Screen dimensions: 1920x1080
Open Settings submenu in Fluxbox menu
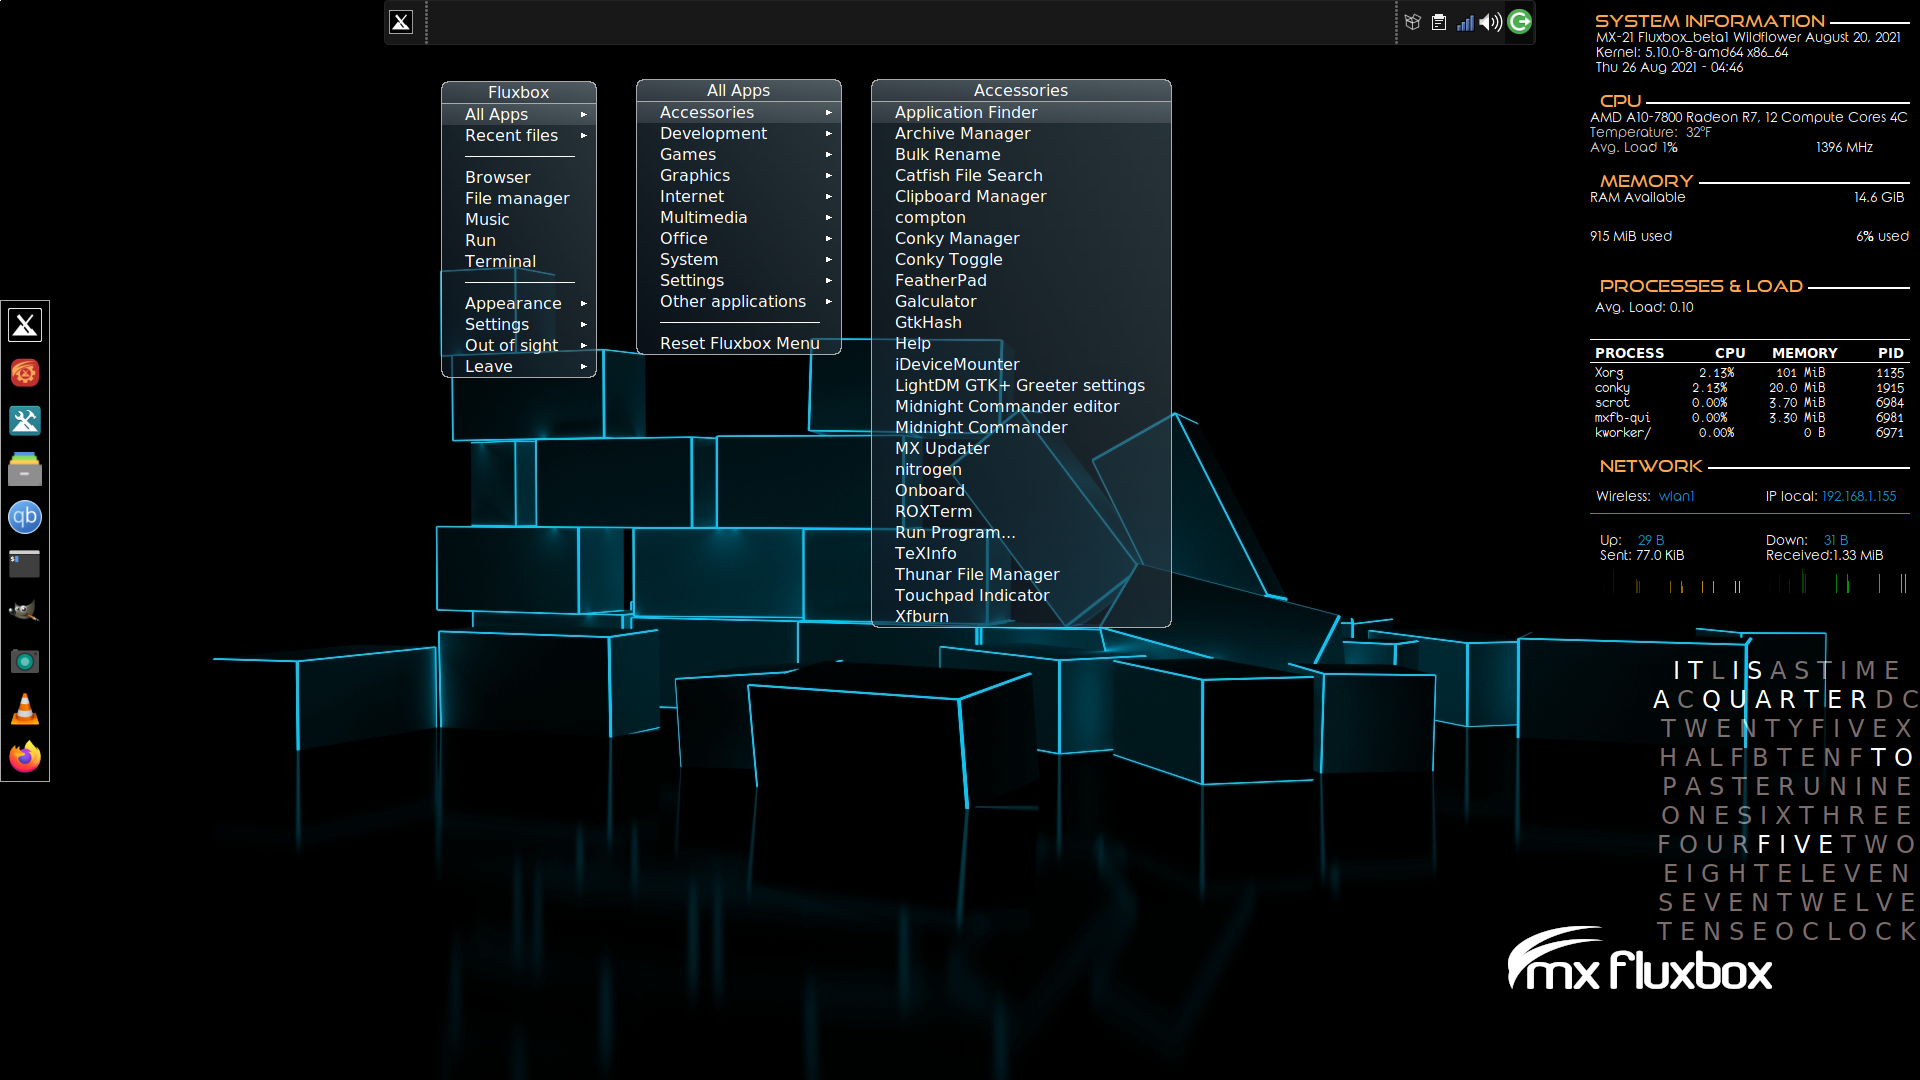[x=518, y=325]
